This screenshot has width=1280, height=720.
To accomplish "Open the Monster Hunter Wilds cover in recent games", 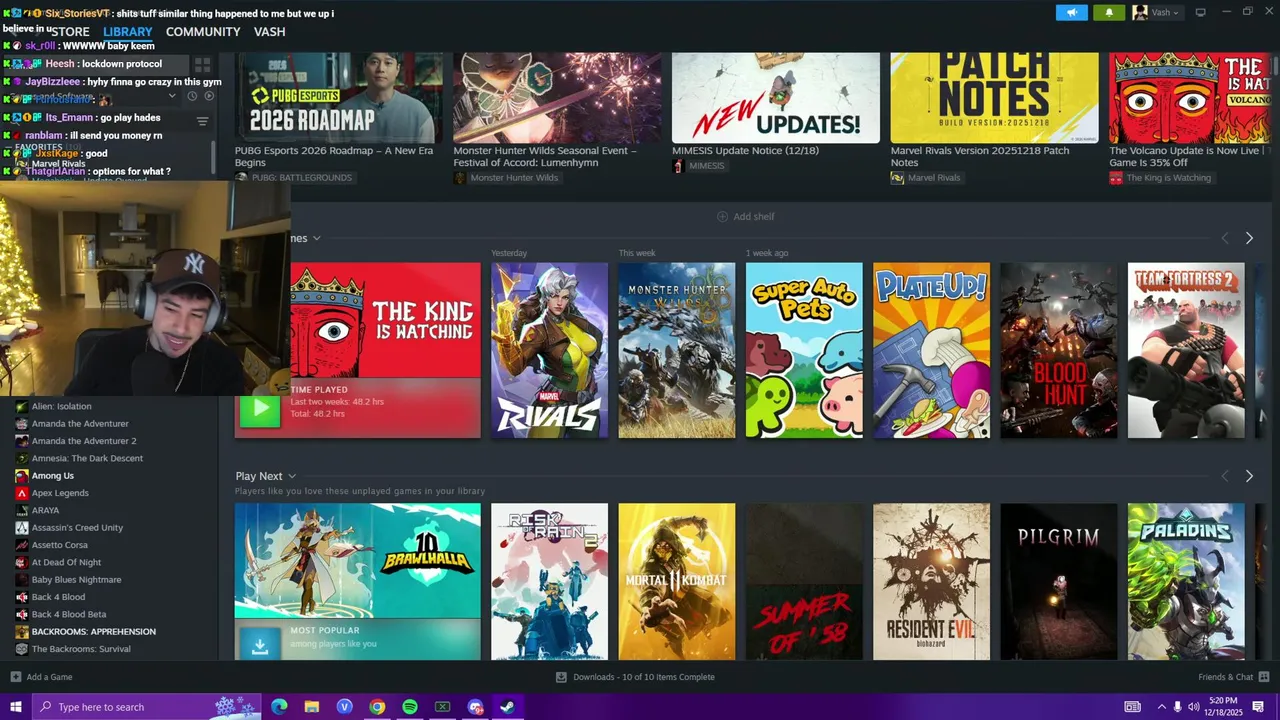I will pyautogui.click(x=676, y=350).
